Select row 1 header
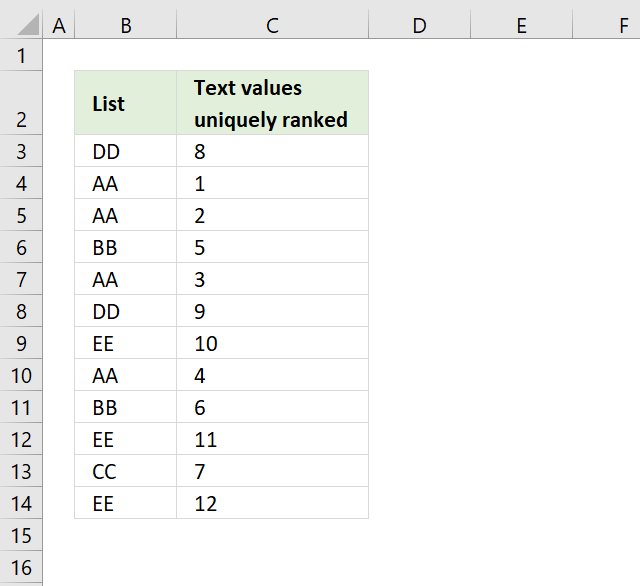The width and height of the screenshot is (640, 586). pos(21,55)
